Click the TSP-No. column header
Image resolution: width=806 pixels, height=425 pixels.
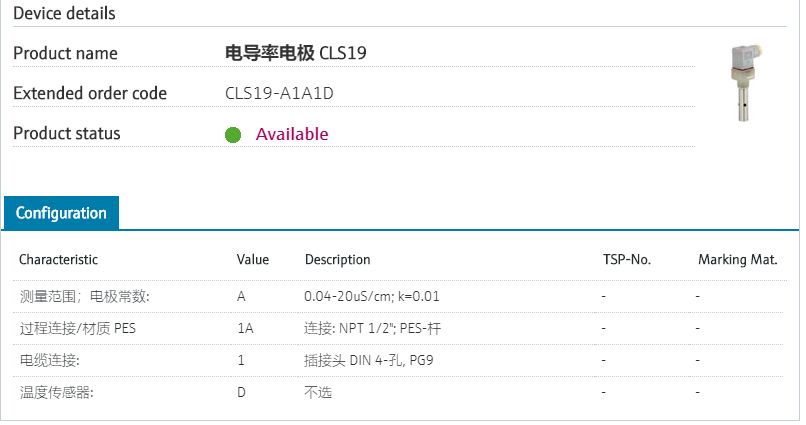tap(627, 260)
